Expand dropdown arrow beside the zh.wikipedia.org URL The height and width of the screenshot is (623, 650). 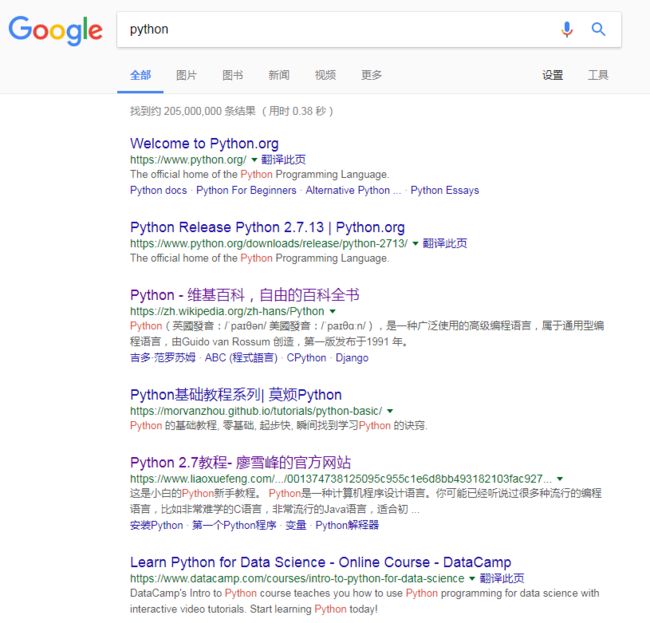pos(332,311)
